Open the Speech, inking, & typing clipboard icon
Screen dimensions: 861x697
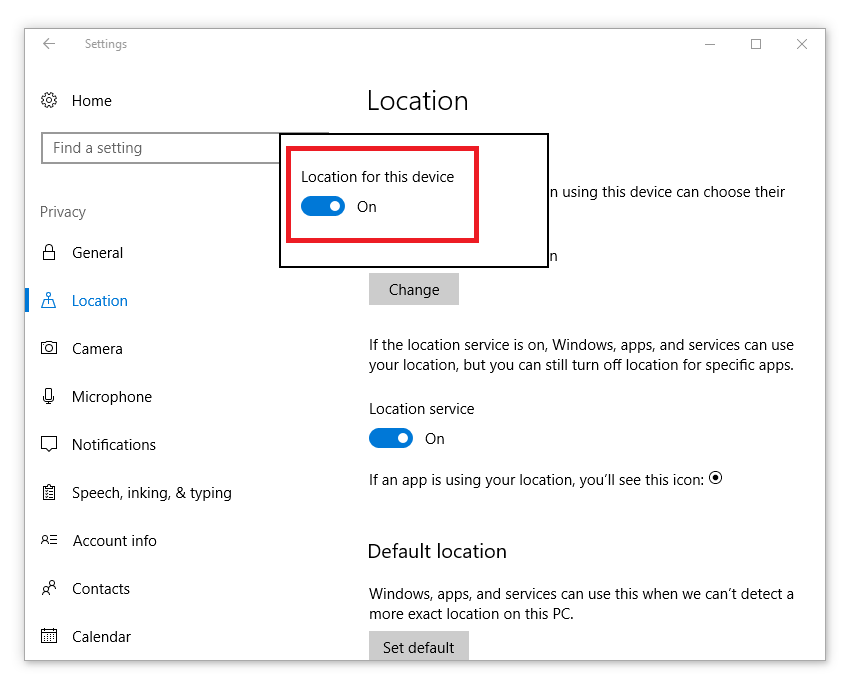(x=49, y=492)
